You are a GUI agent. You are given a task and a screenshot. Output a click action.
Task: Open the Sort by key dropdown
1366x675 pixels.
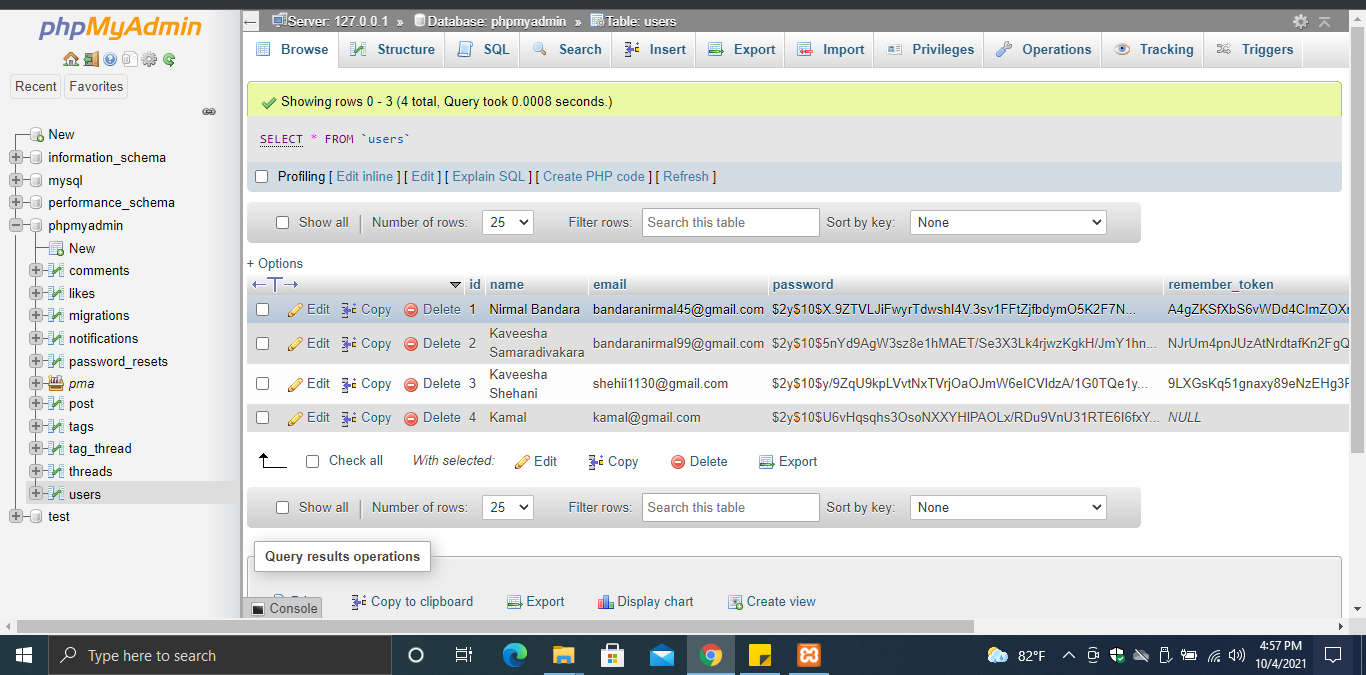coord(1007,222)
